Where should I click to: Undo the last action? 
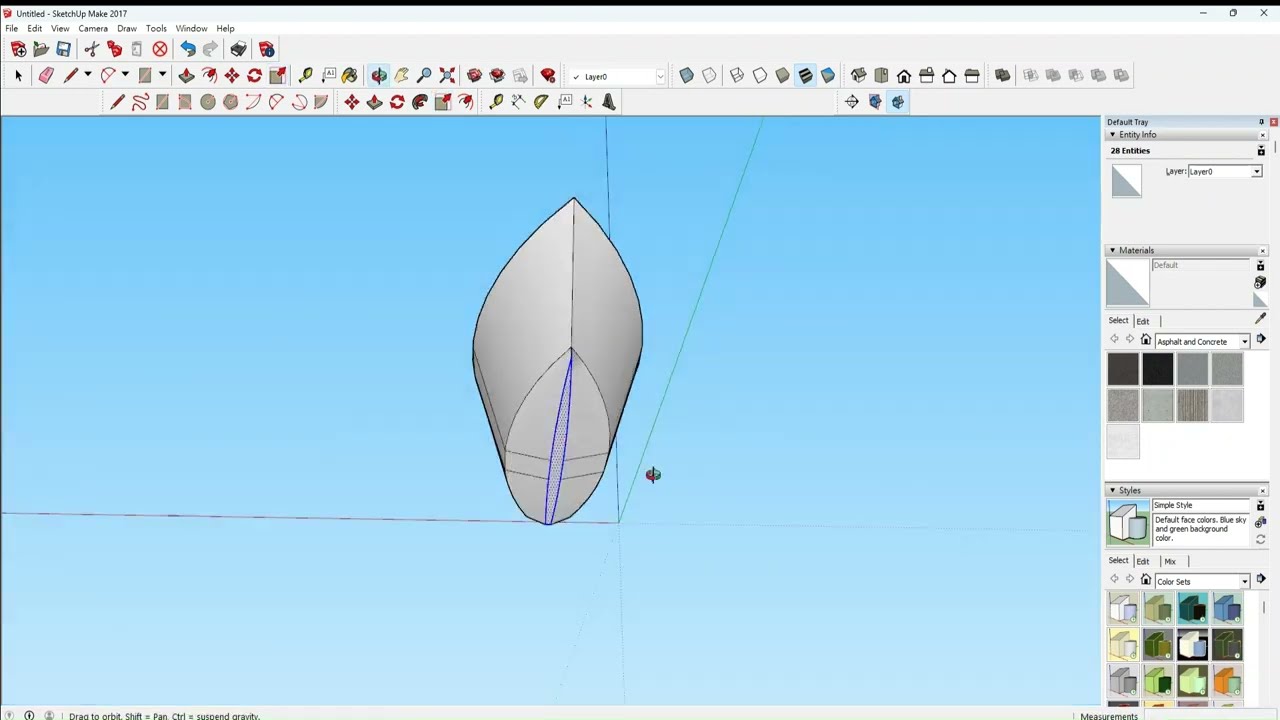click(x=187, y=49)
